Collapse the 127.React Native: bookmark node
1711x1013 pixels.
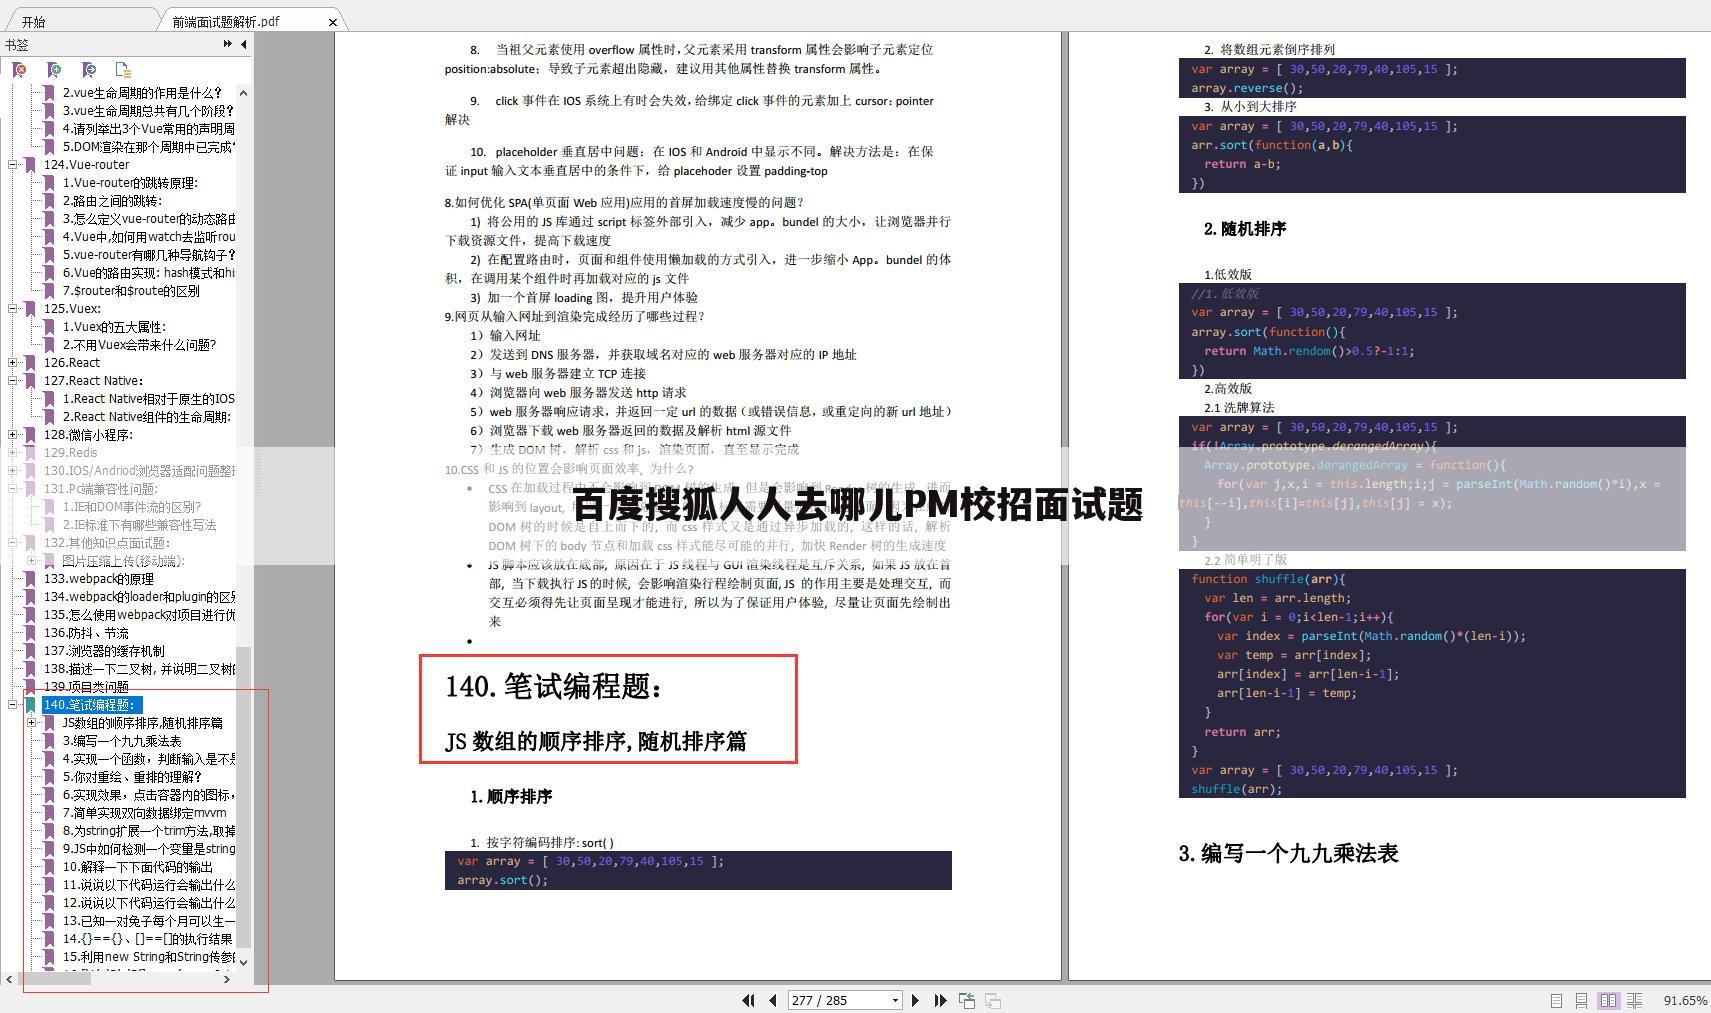[x=13, y=381]
